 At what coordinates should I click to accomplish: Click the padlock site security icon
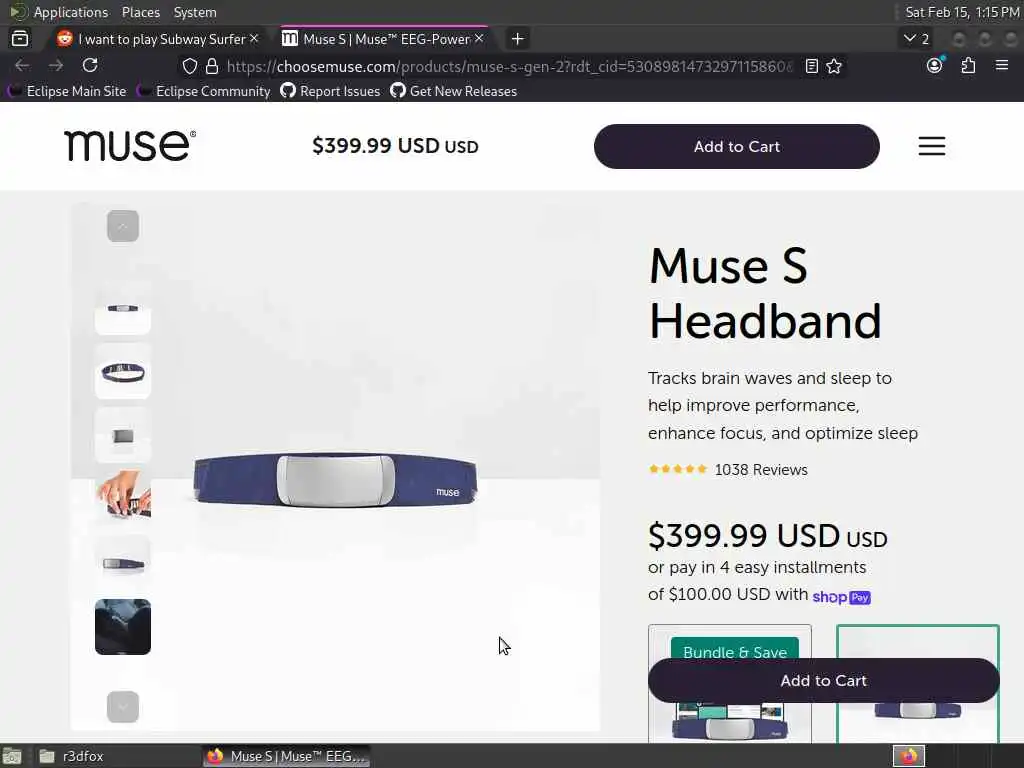[x=212, y=66]
